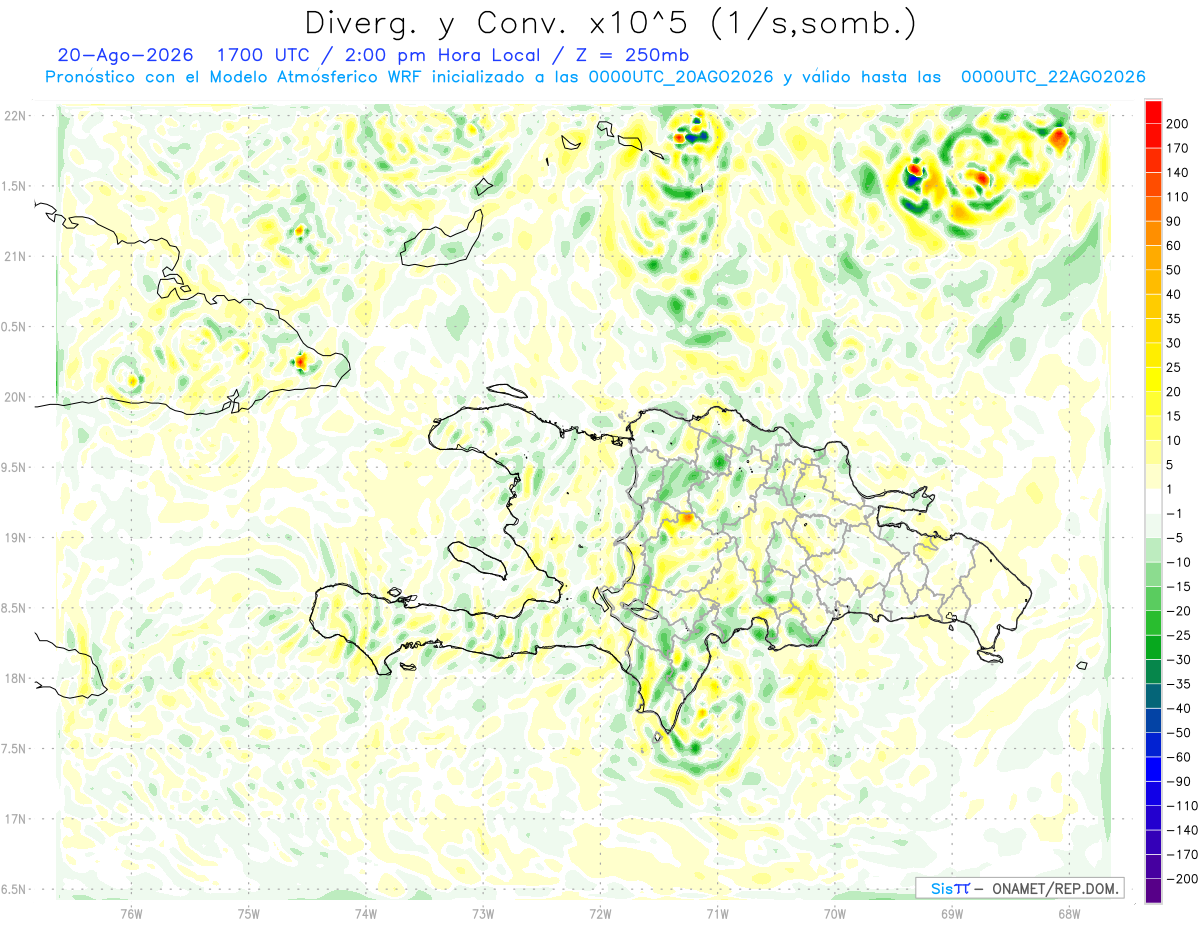This screenshot has height=927, width=1200.
Task: Click the '70W' longitude label
Action: 835,914
